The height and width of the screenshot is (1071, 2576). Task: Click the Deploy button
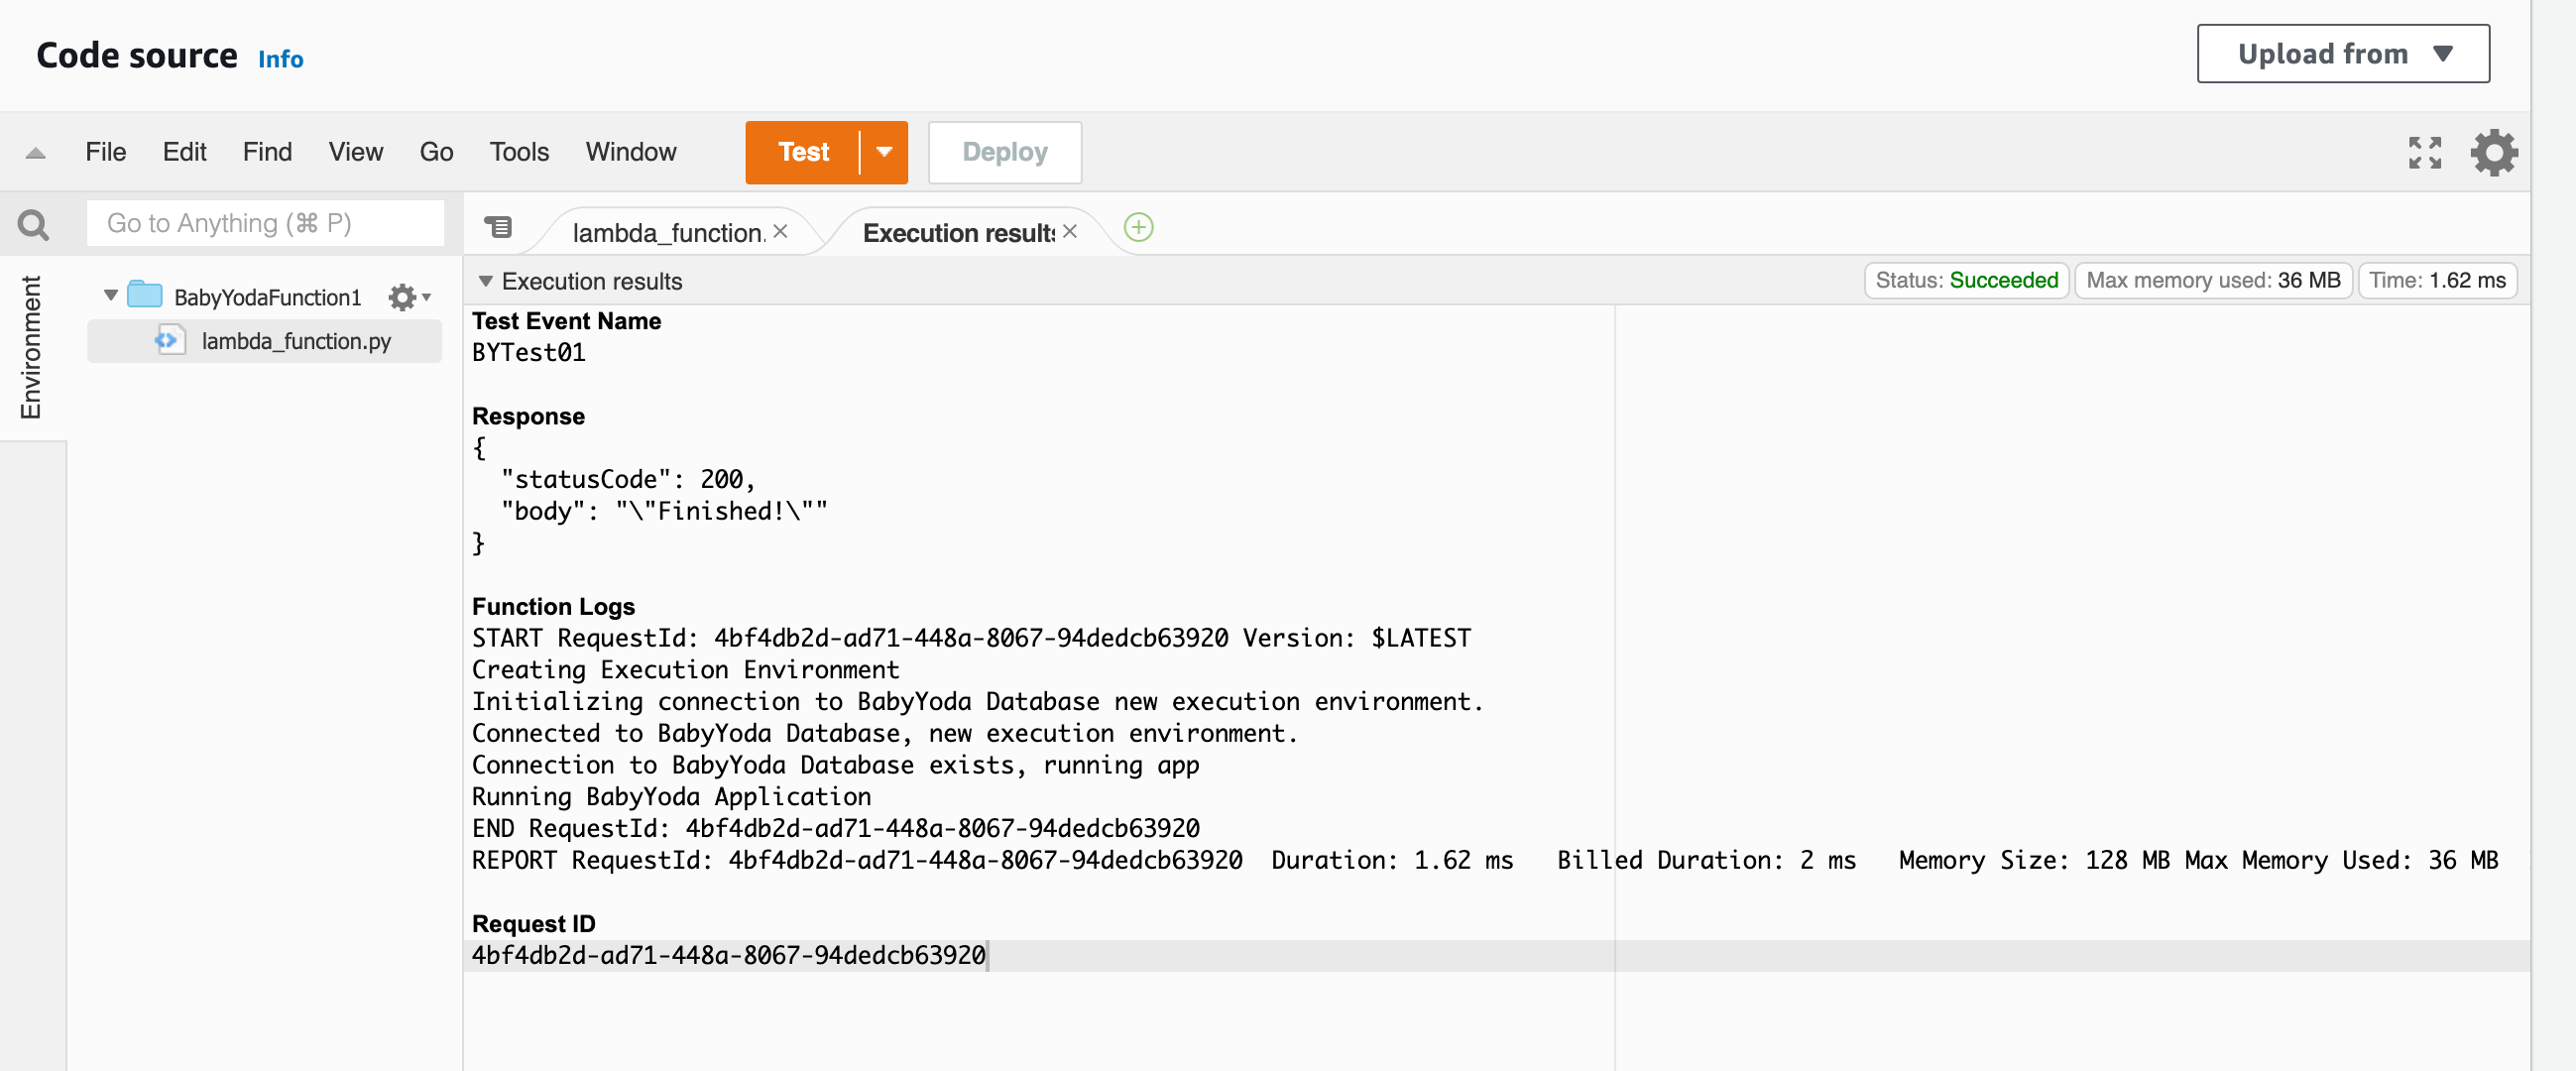click(x=1004, y=152)
